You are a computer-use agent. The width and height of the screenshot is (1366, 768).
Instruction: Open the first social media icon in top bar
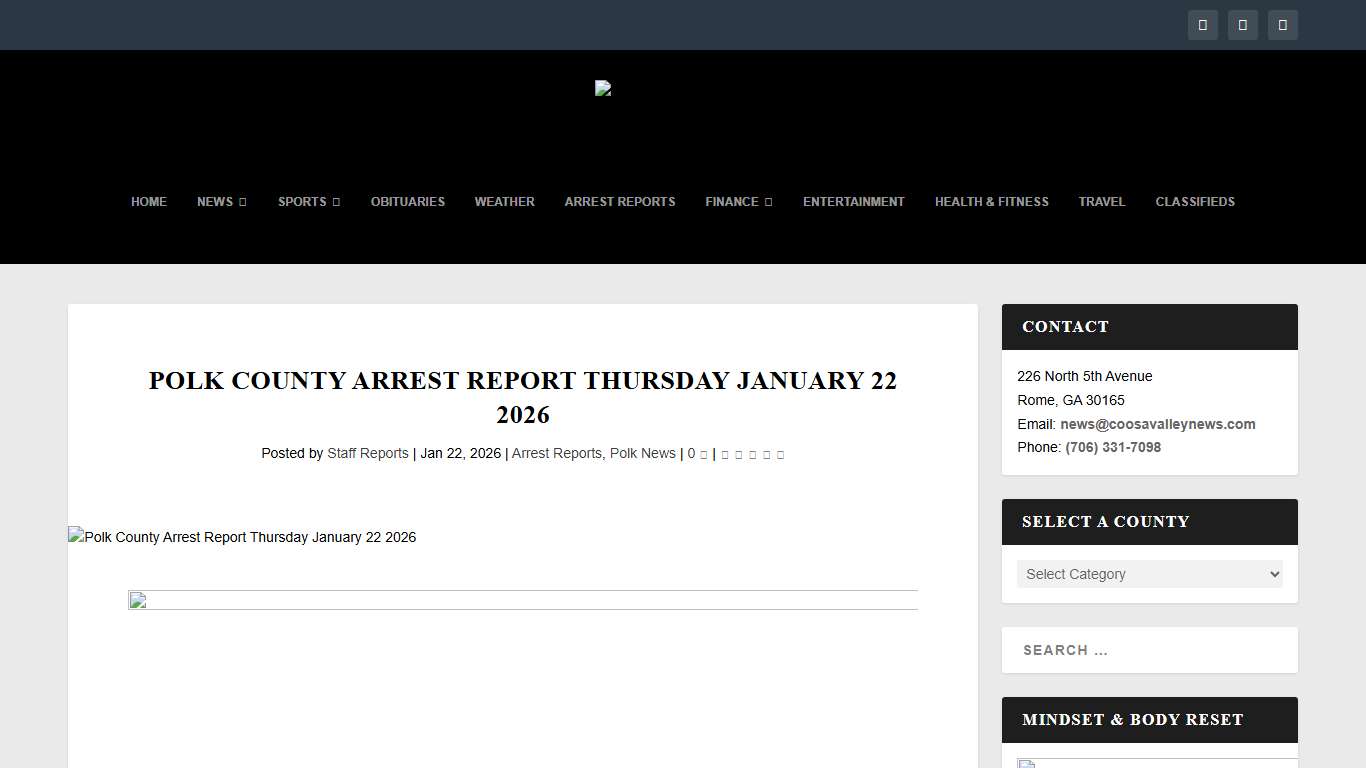coord(1203,25)
